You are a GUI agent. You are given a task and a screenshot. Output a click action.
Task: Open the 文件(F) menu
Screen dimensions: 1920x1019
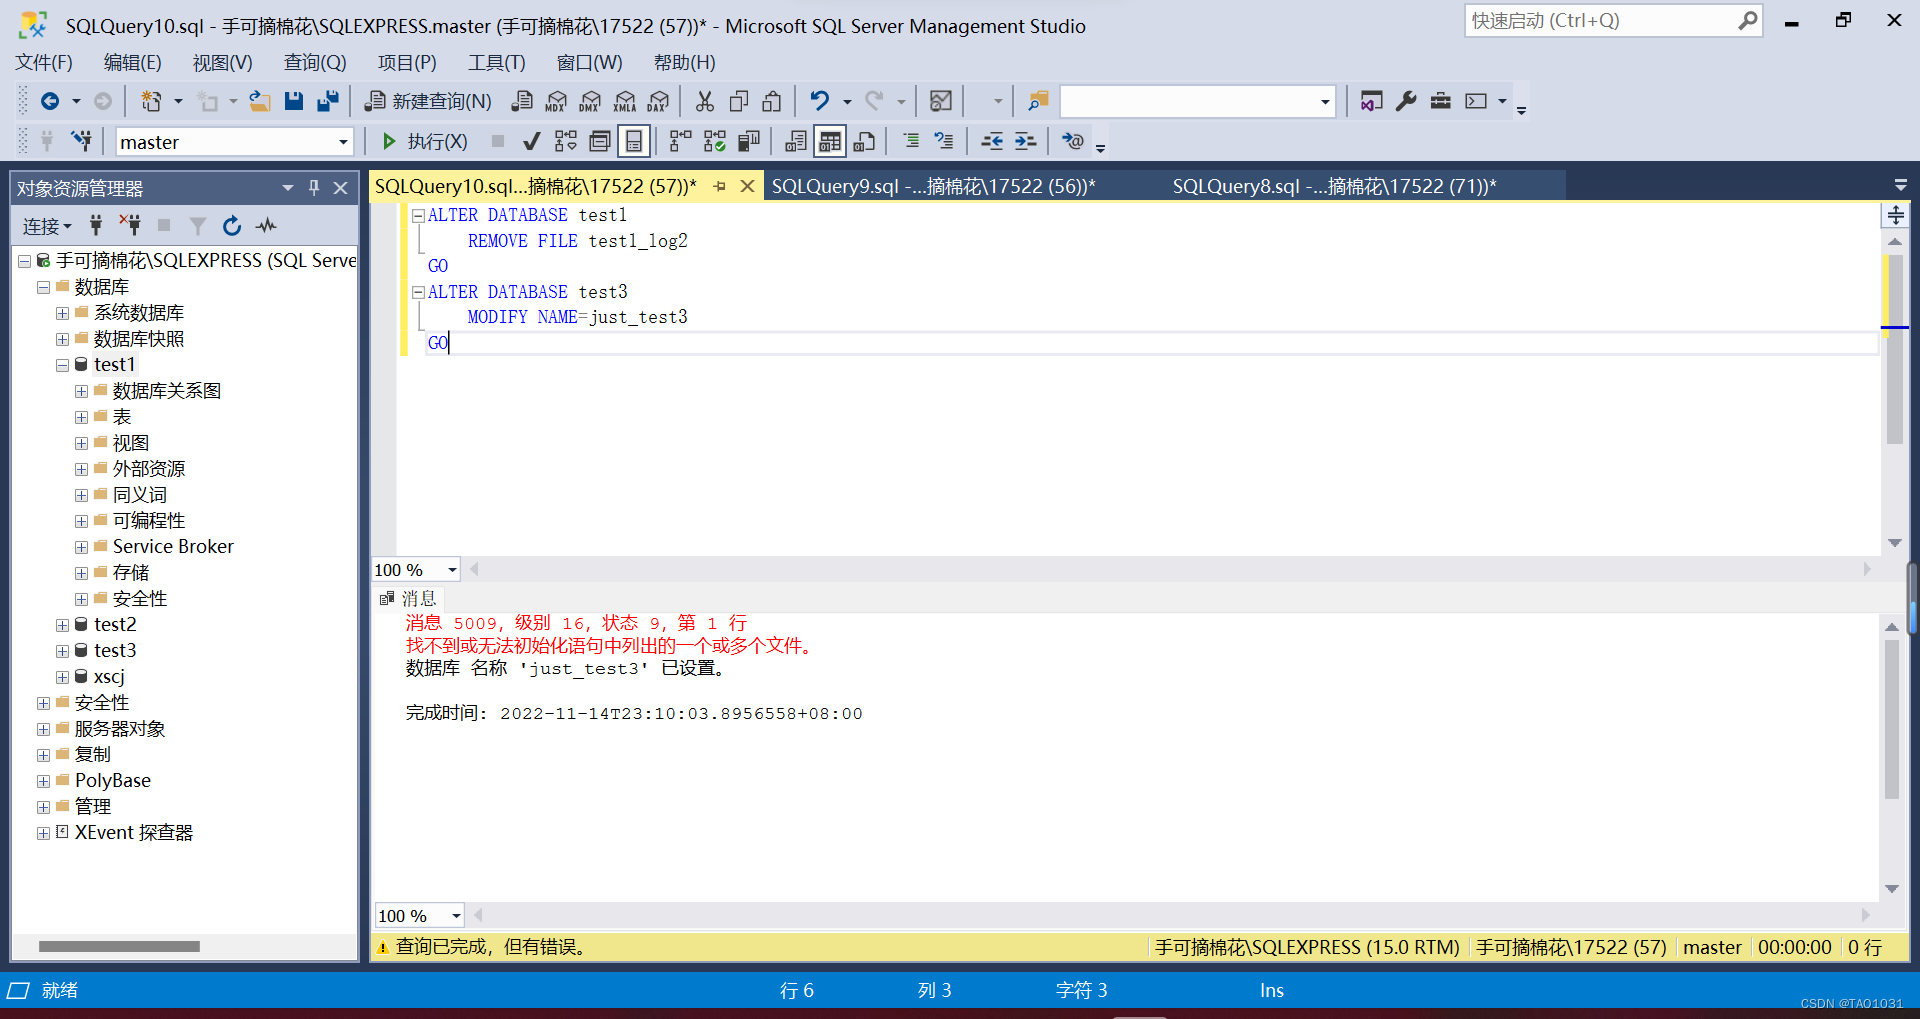pos(44,63)
